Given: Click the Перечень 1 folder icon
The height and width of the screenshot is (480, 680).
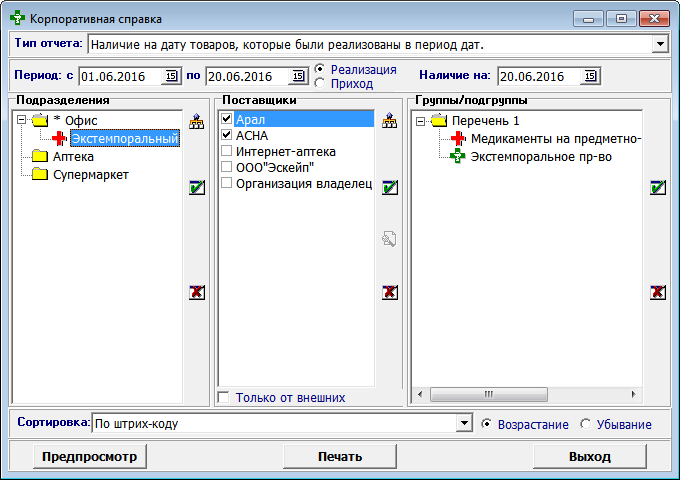Looking at the screenshot, I should click(x=439, y=120).
